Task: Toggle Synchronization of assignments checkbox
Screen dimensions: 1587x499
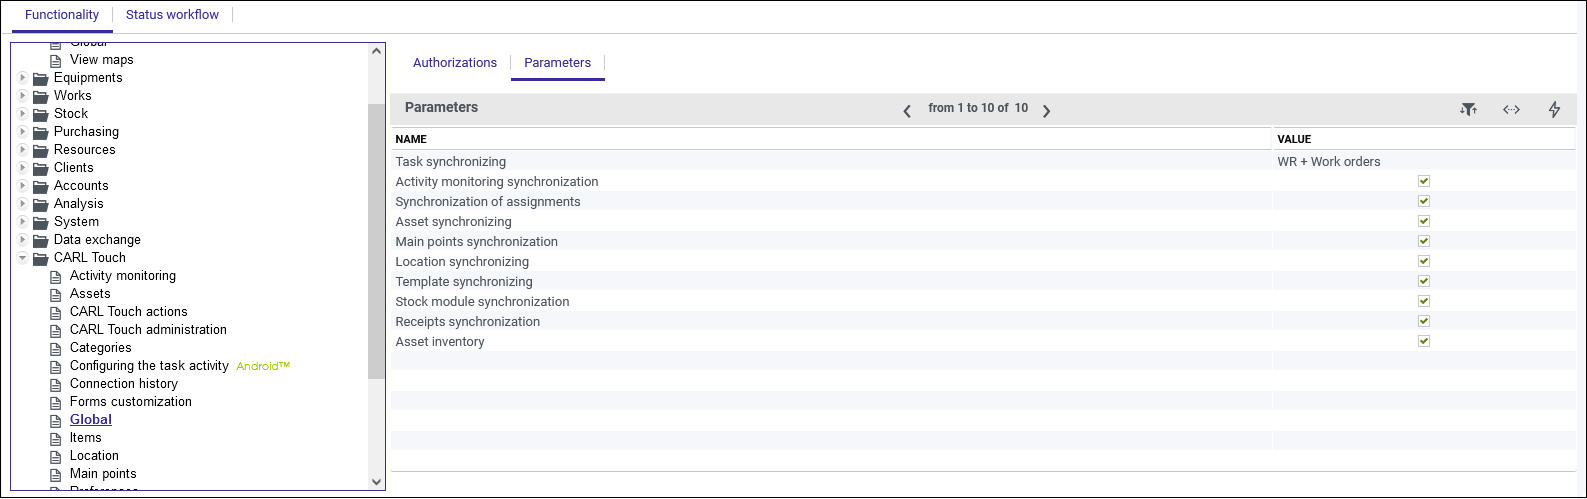Action: pos(1424,201)
